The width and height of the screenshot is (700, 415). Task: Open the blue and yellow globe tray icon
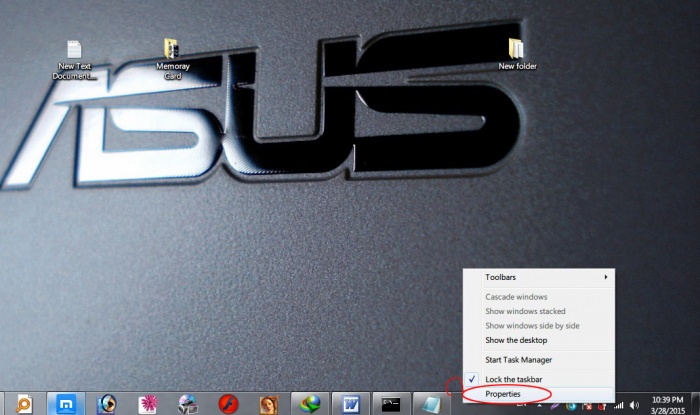(571, 406)
